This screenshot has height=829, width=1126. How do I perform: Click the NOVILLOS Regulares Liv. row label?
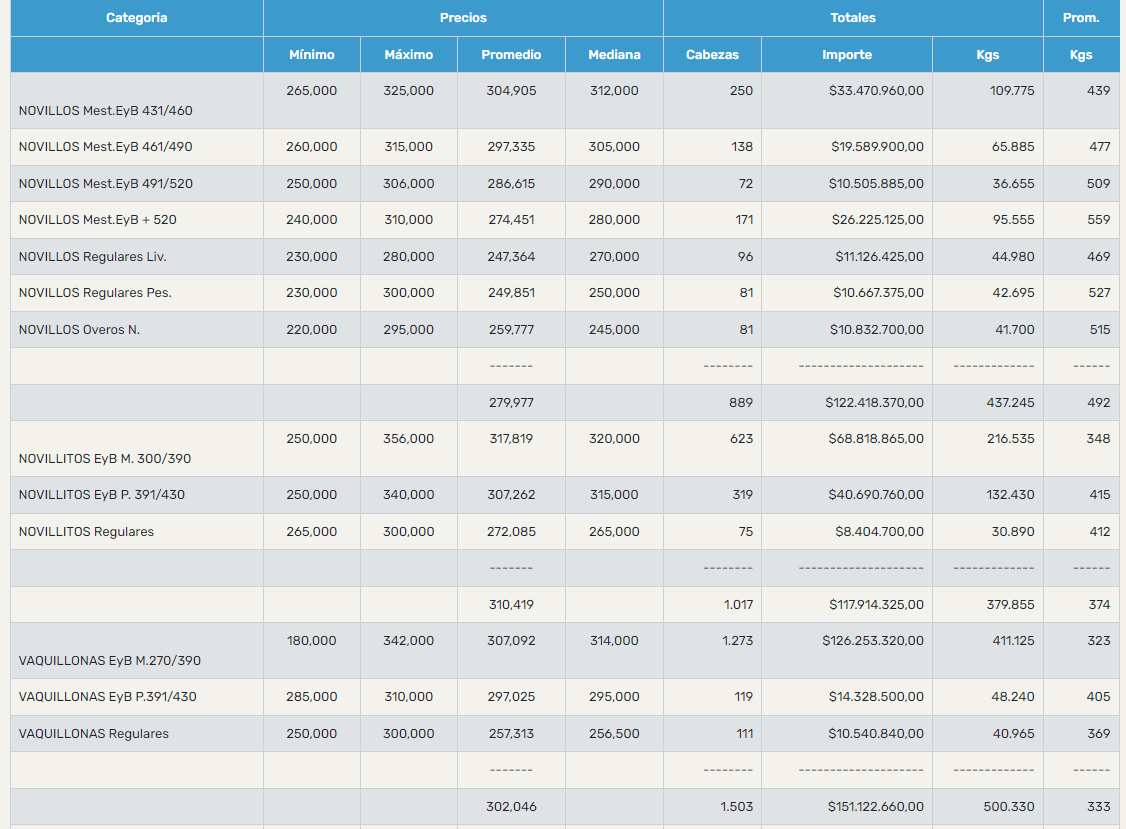point(93,257)
